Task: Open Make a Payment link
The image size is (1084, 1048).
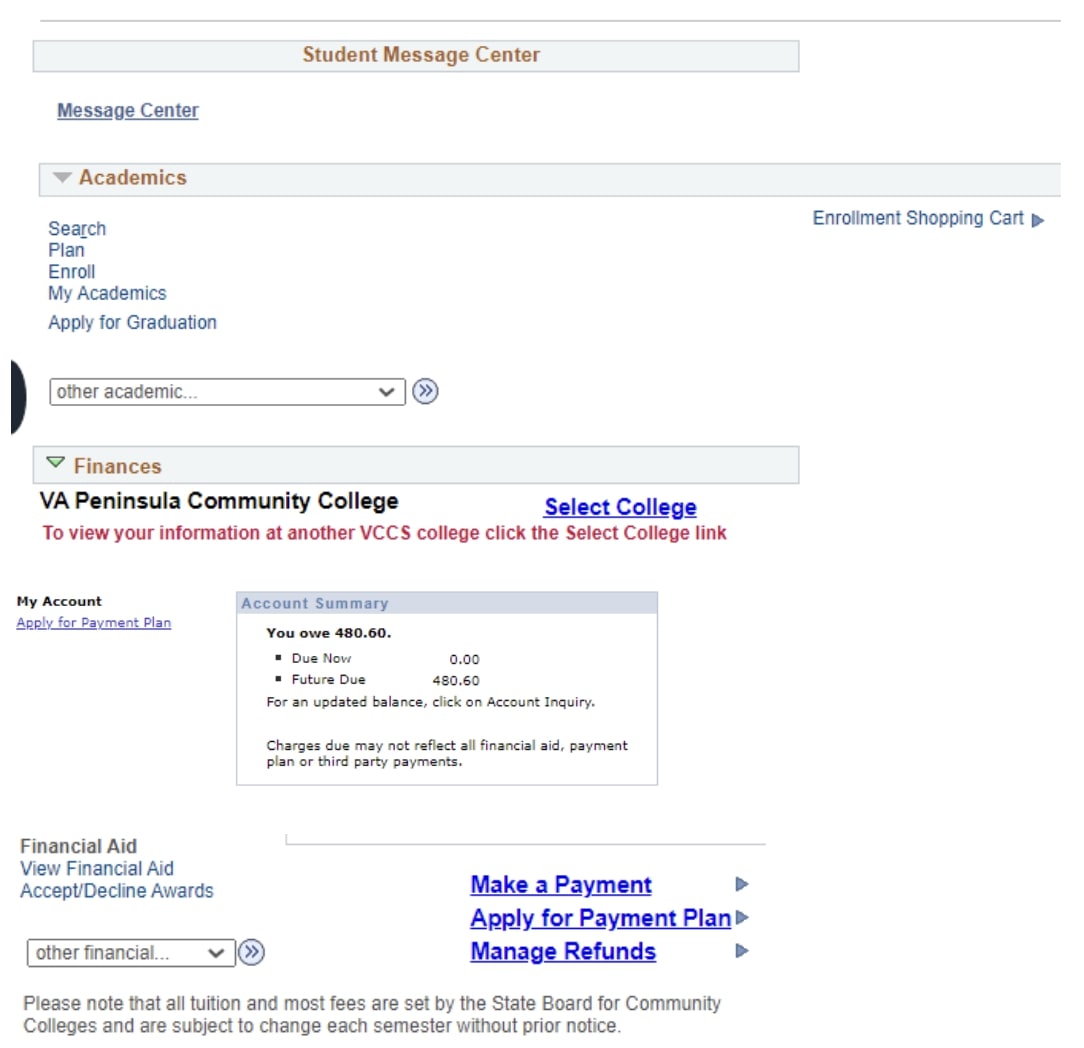Action: (x=561, y=885)
